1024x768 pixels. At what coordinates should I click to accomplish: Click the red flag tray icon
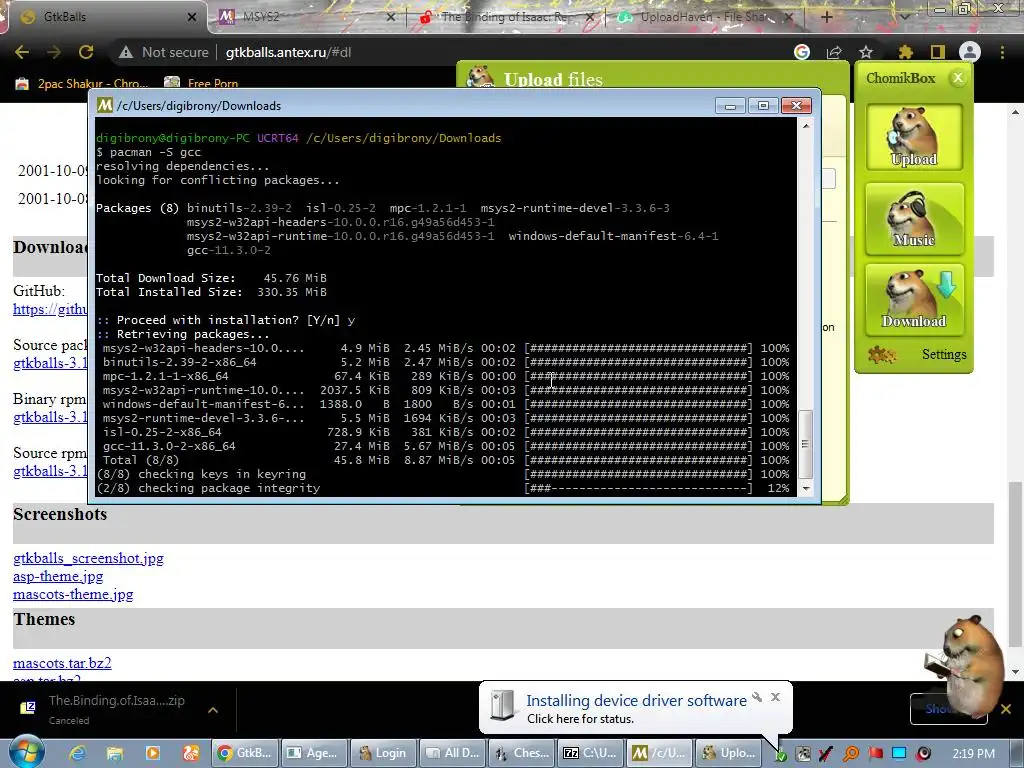(875, 754)
